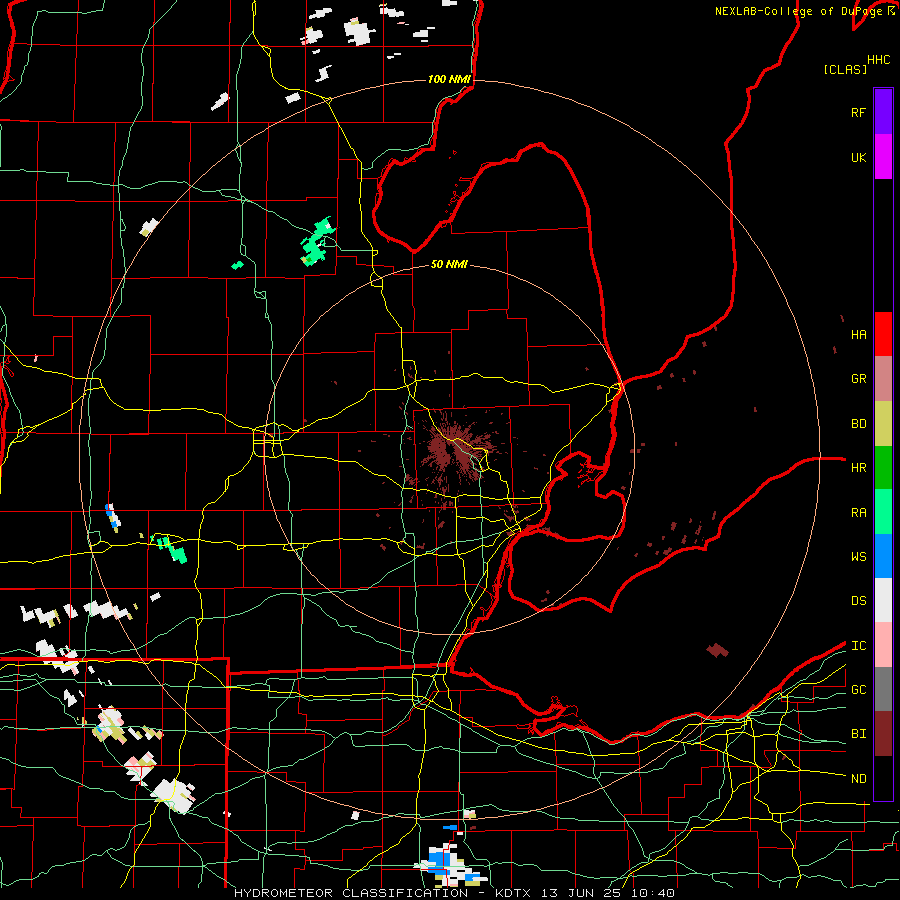Click the blue WS legend color swatch

[x=883, y=556]
